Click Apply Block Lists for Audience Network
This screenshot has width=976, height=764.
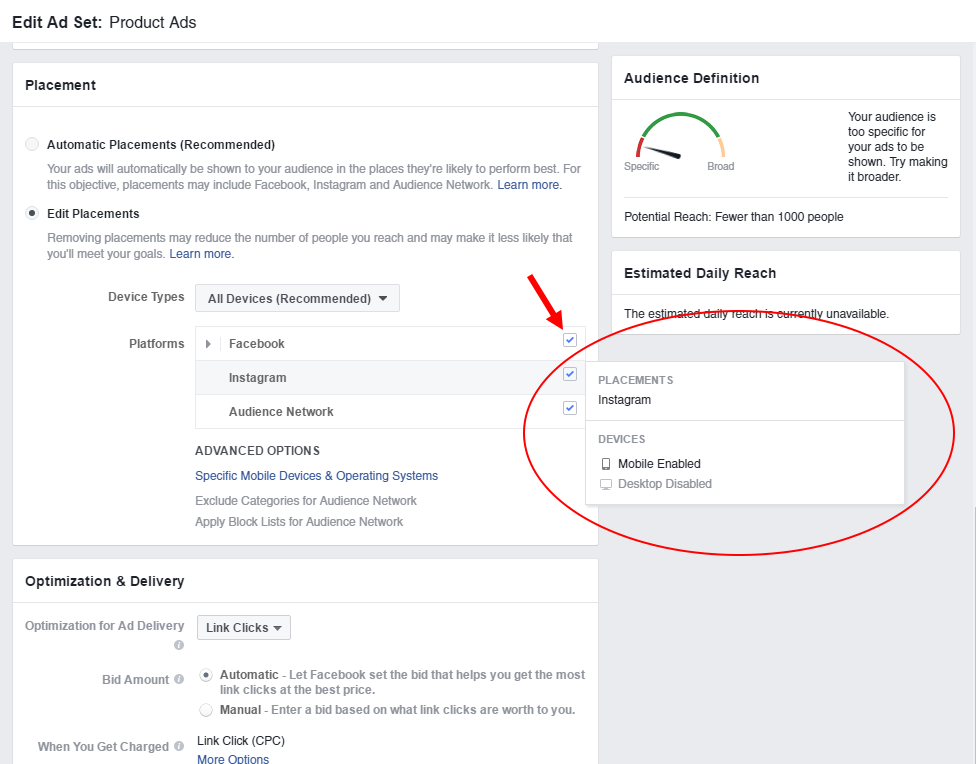tap(299, 522)
